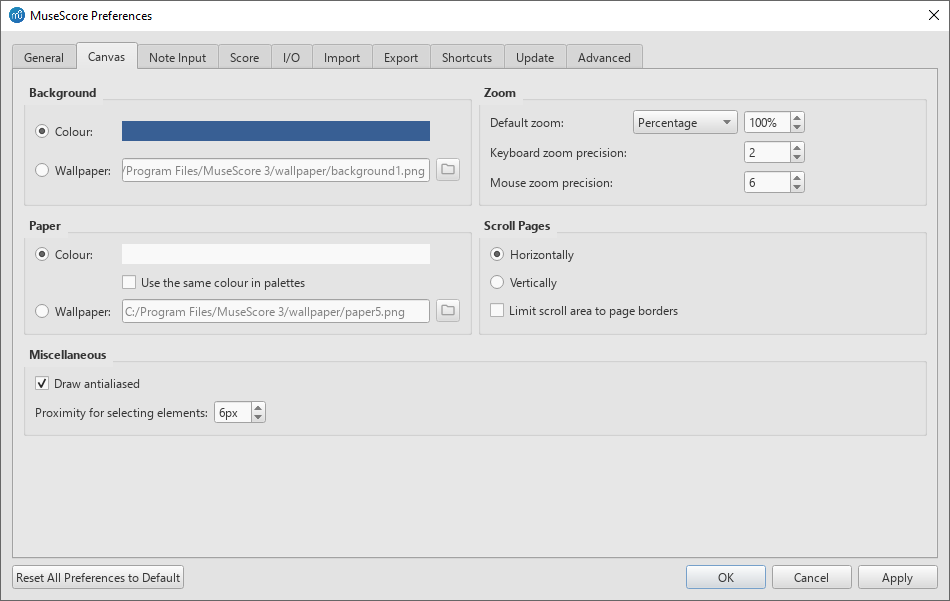Image resolution: width=950 pixels, height=601 pixels.
Task: Enable the Wallpaper option for Background
Action: 41,170
